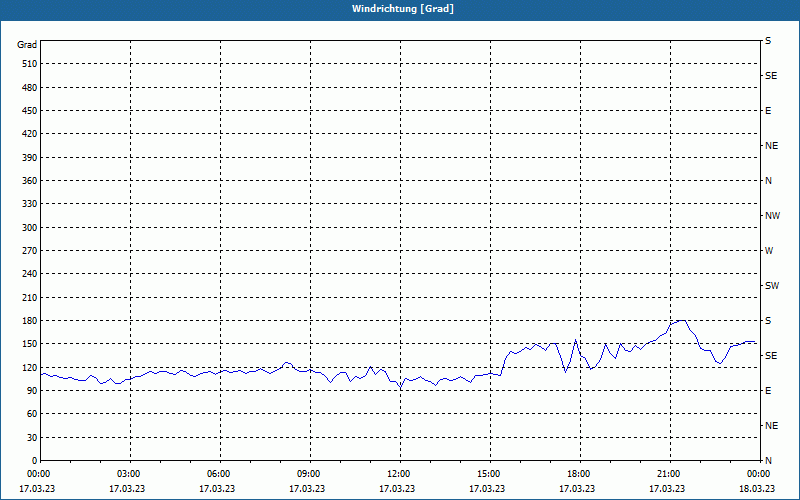The width and height of the screenshot is (800, 500).
Task: Click the 03:00 time label
Action: click(130, 474)
